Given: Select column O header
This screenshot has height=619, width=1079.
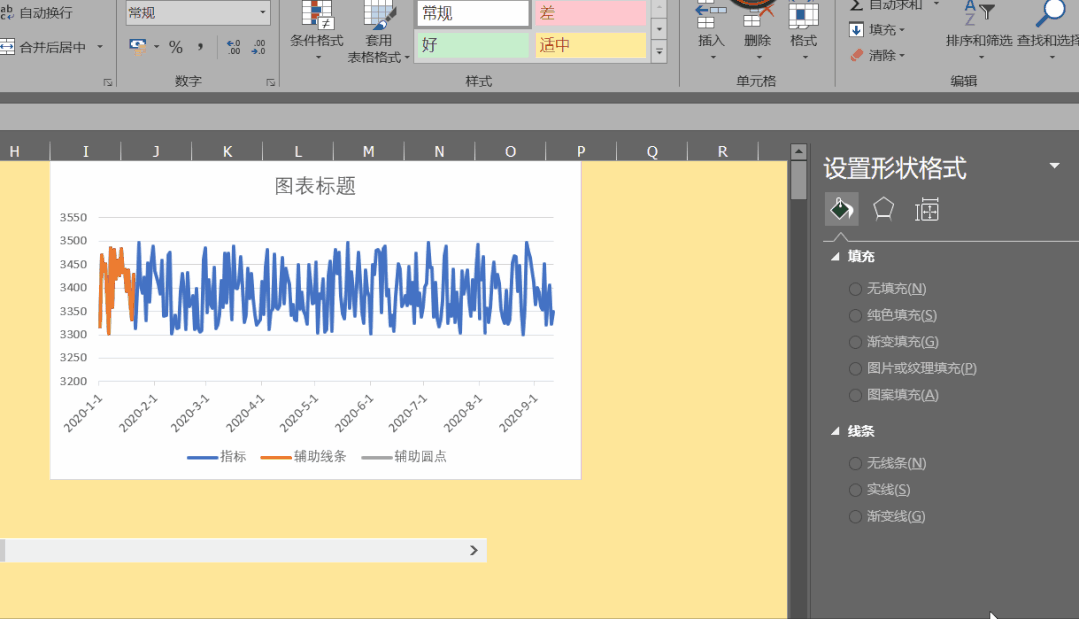Looking at the screenshot, I should pos(510,151).
